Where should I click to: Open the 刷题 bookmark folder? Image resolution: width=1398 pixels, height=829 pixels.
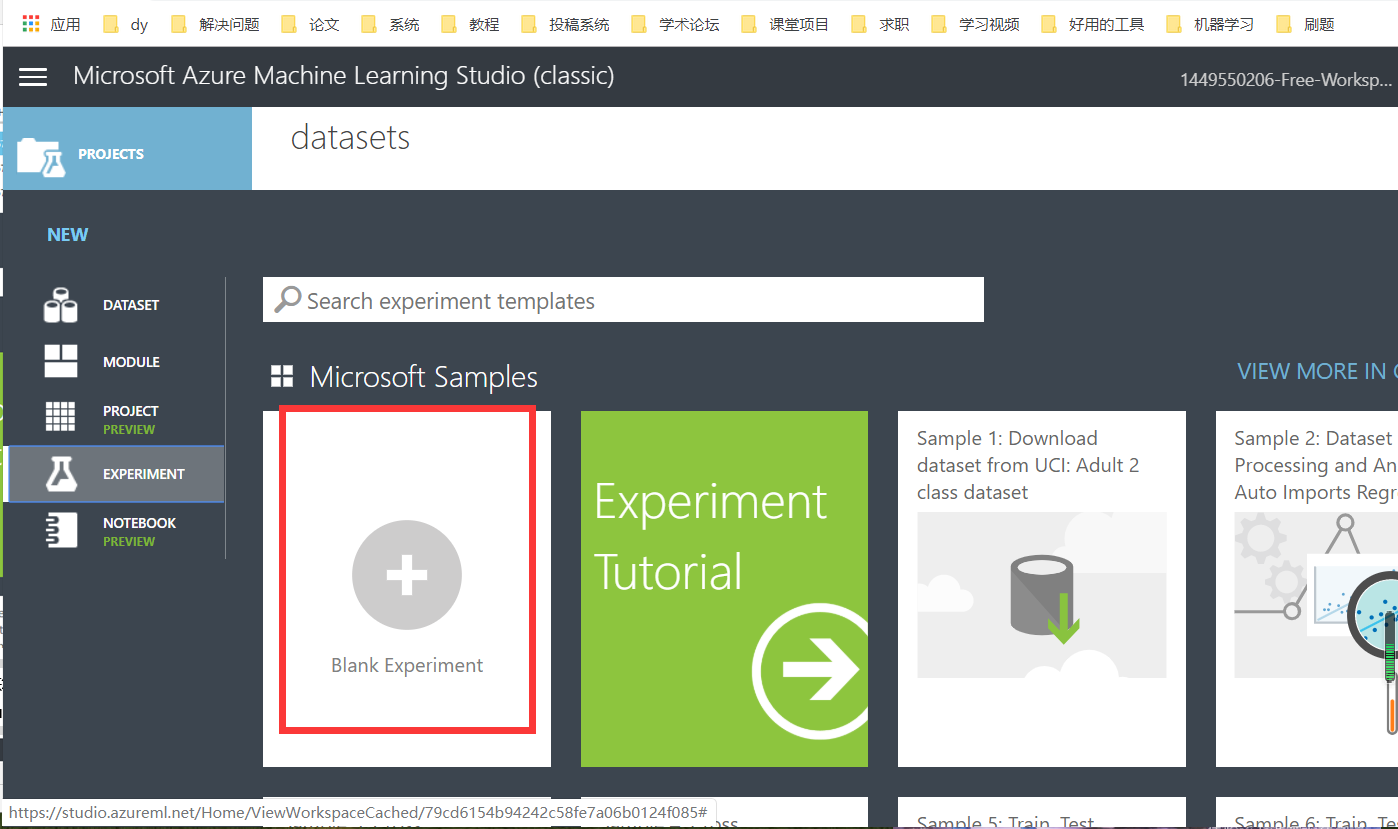pos(1305,24)
